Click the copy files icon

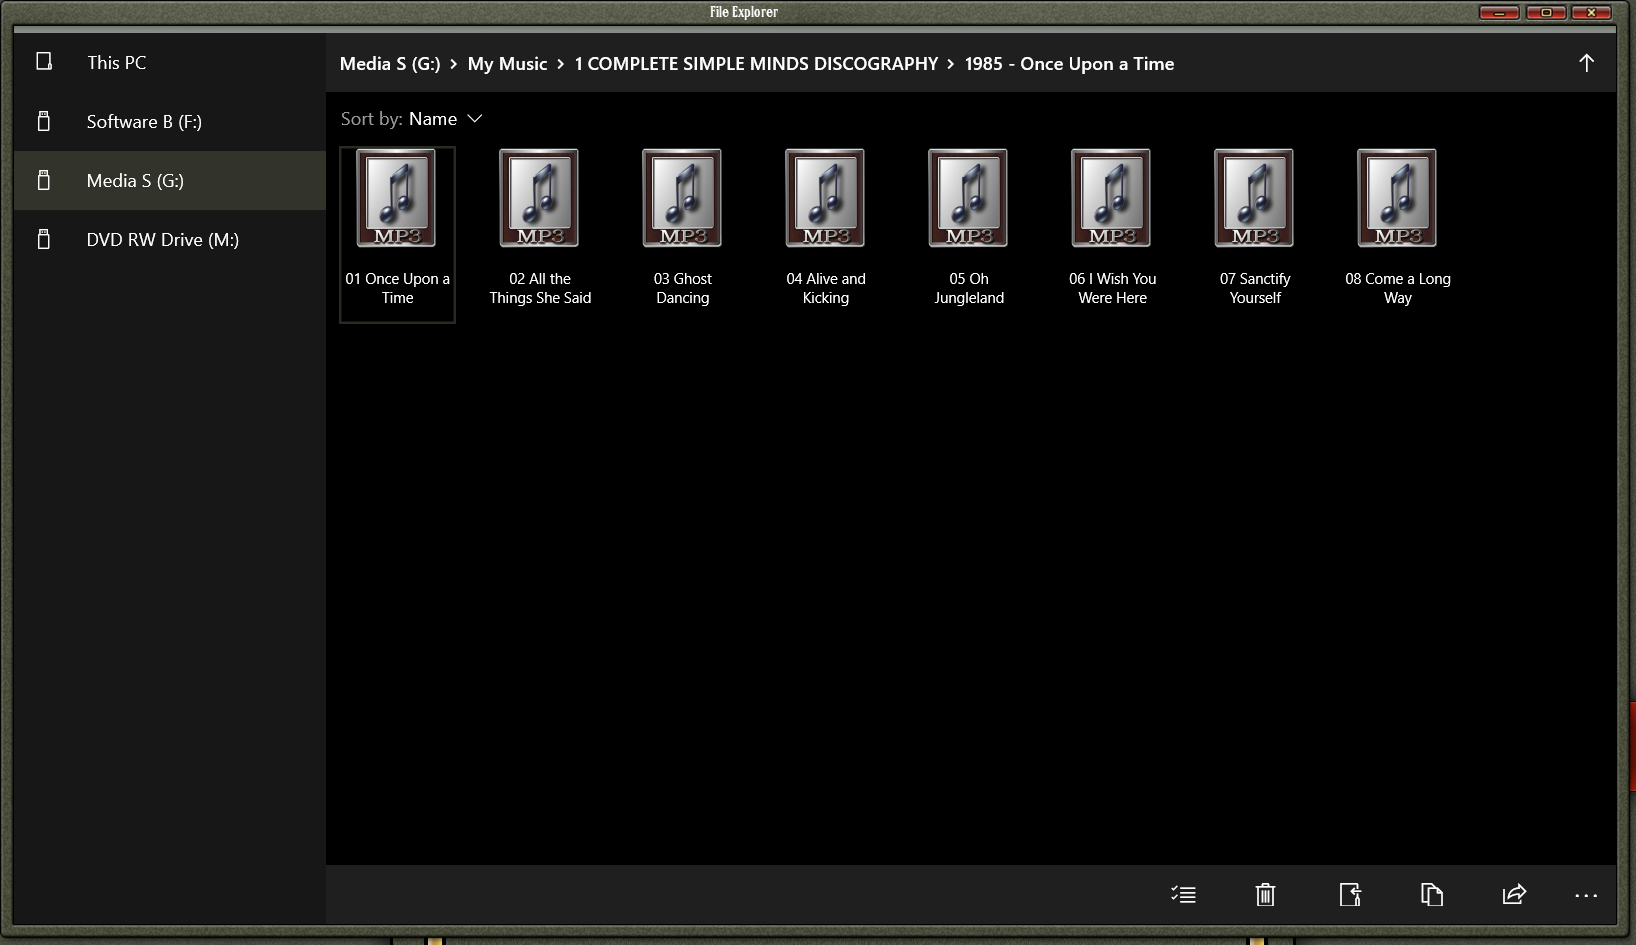(x=1432, y=894)
